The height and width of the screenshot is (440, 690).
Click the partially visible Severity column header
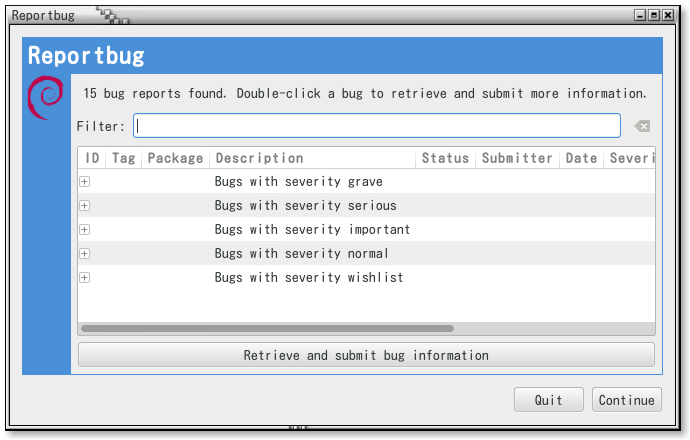(x=630, y=158)
